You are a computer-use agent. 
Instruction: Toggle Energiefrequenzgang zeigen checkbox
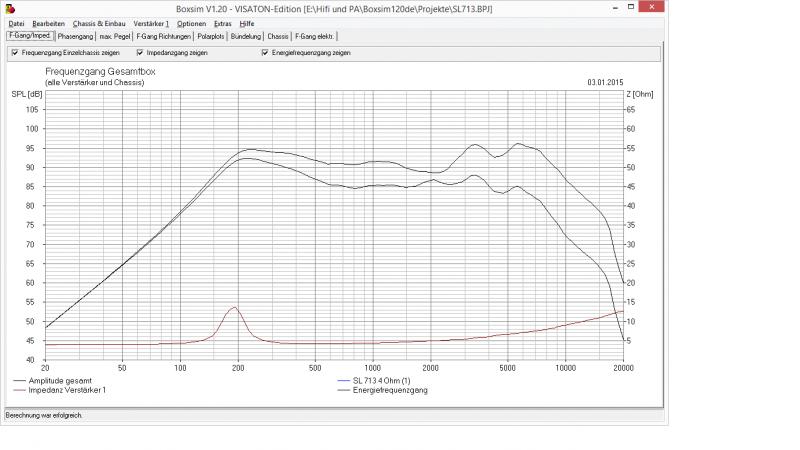click(x=265, y=53)
